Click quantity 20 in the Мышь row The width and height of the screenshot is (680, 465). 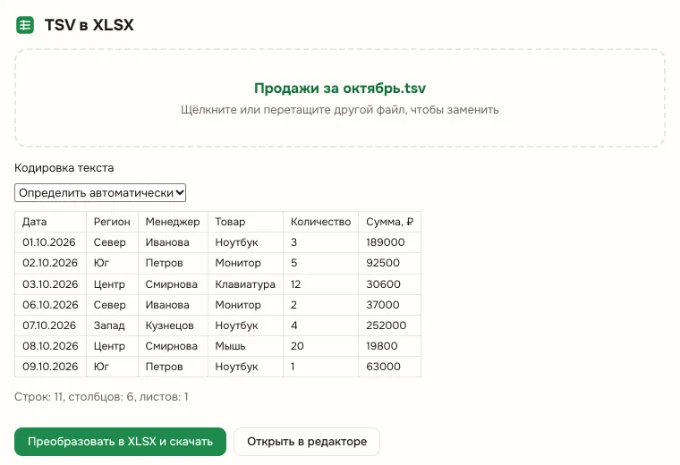[321, 346]
